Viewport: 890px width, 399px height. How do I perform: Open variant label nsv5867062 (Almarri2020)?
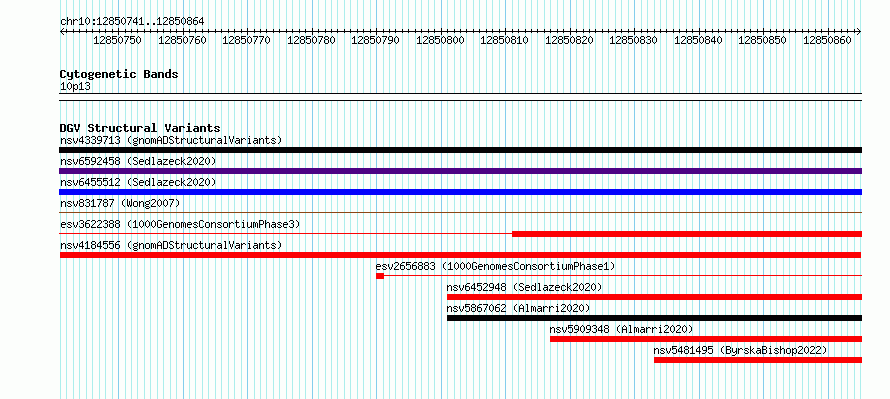(x=519, y=308)
